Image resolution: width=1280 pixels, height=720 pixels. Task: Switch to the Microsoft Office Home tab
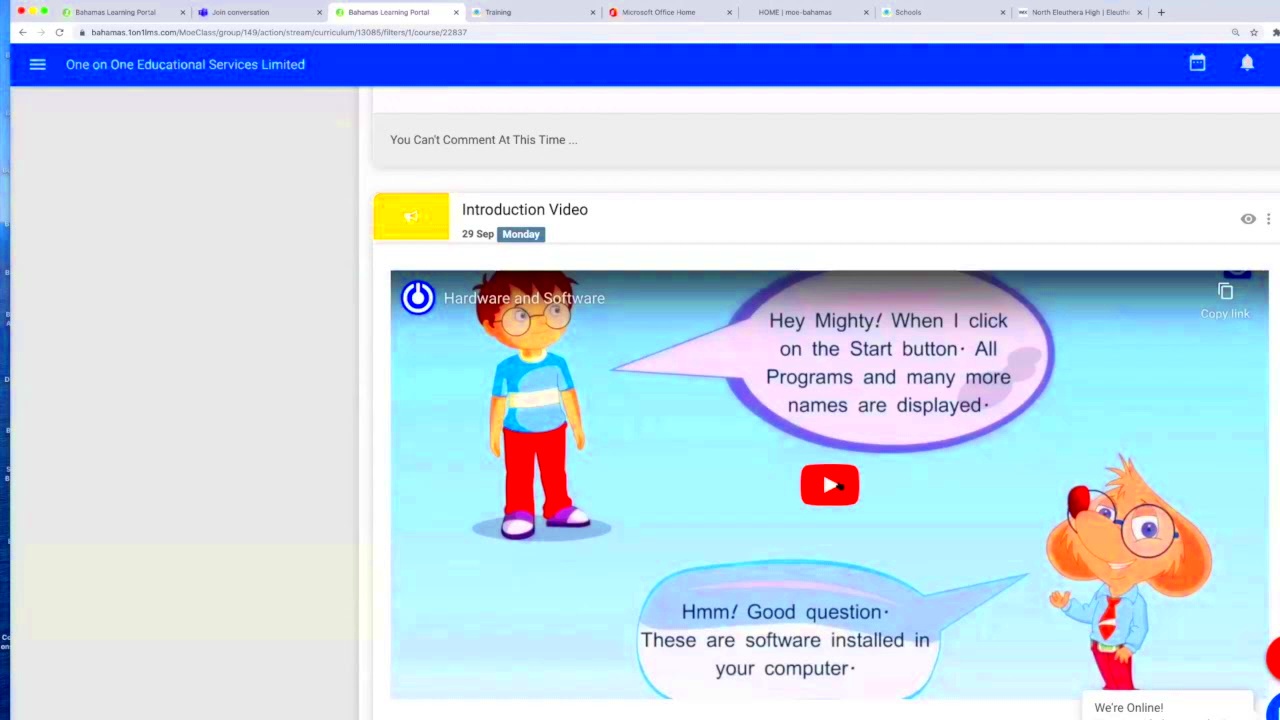(x=670, y=12)
